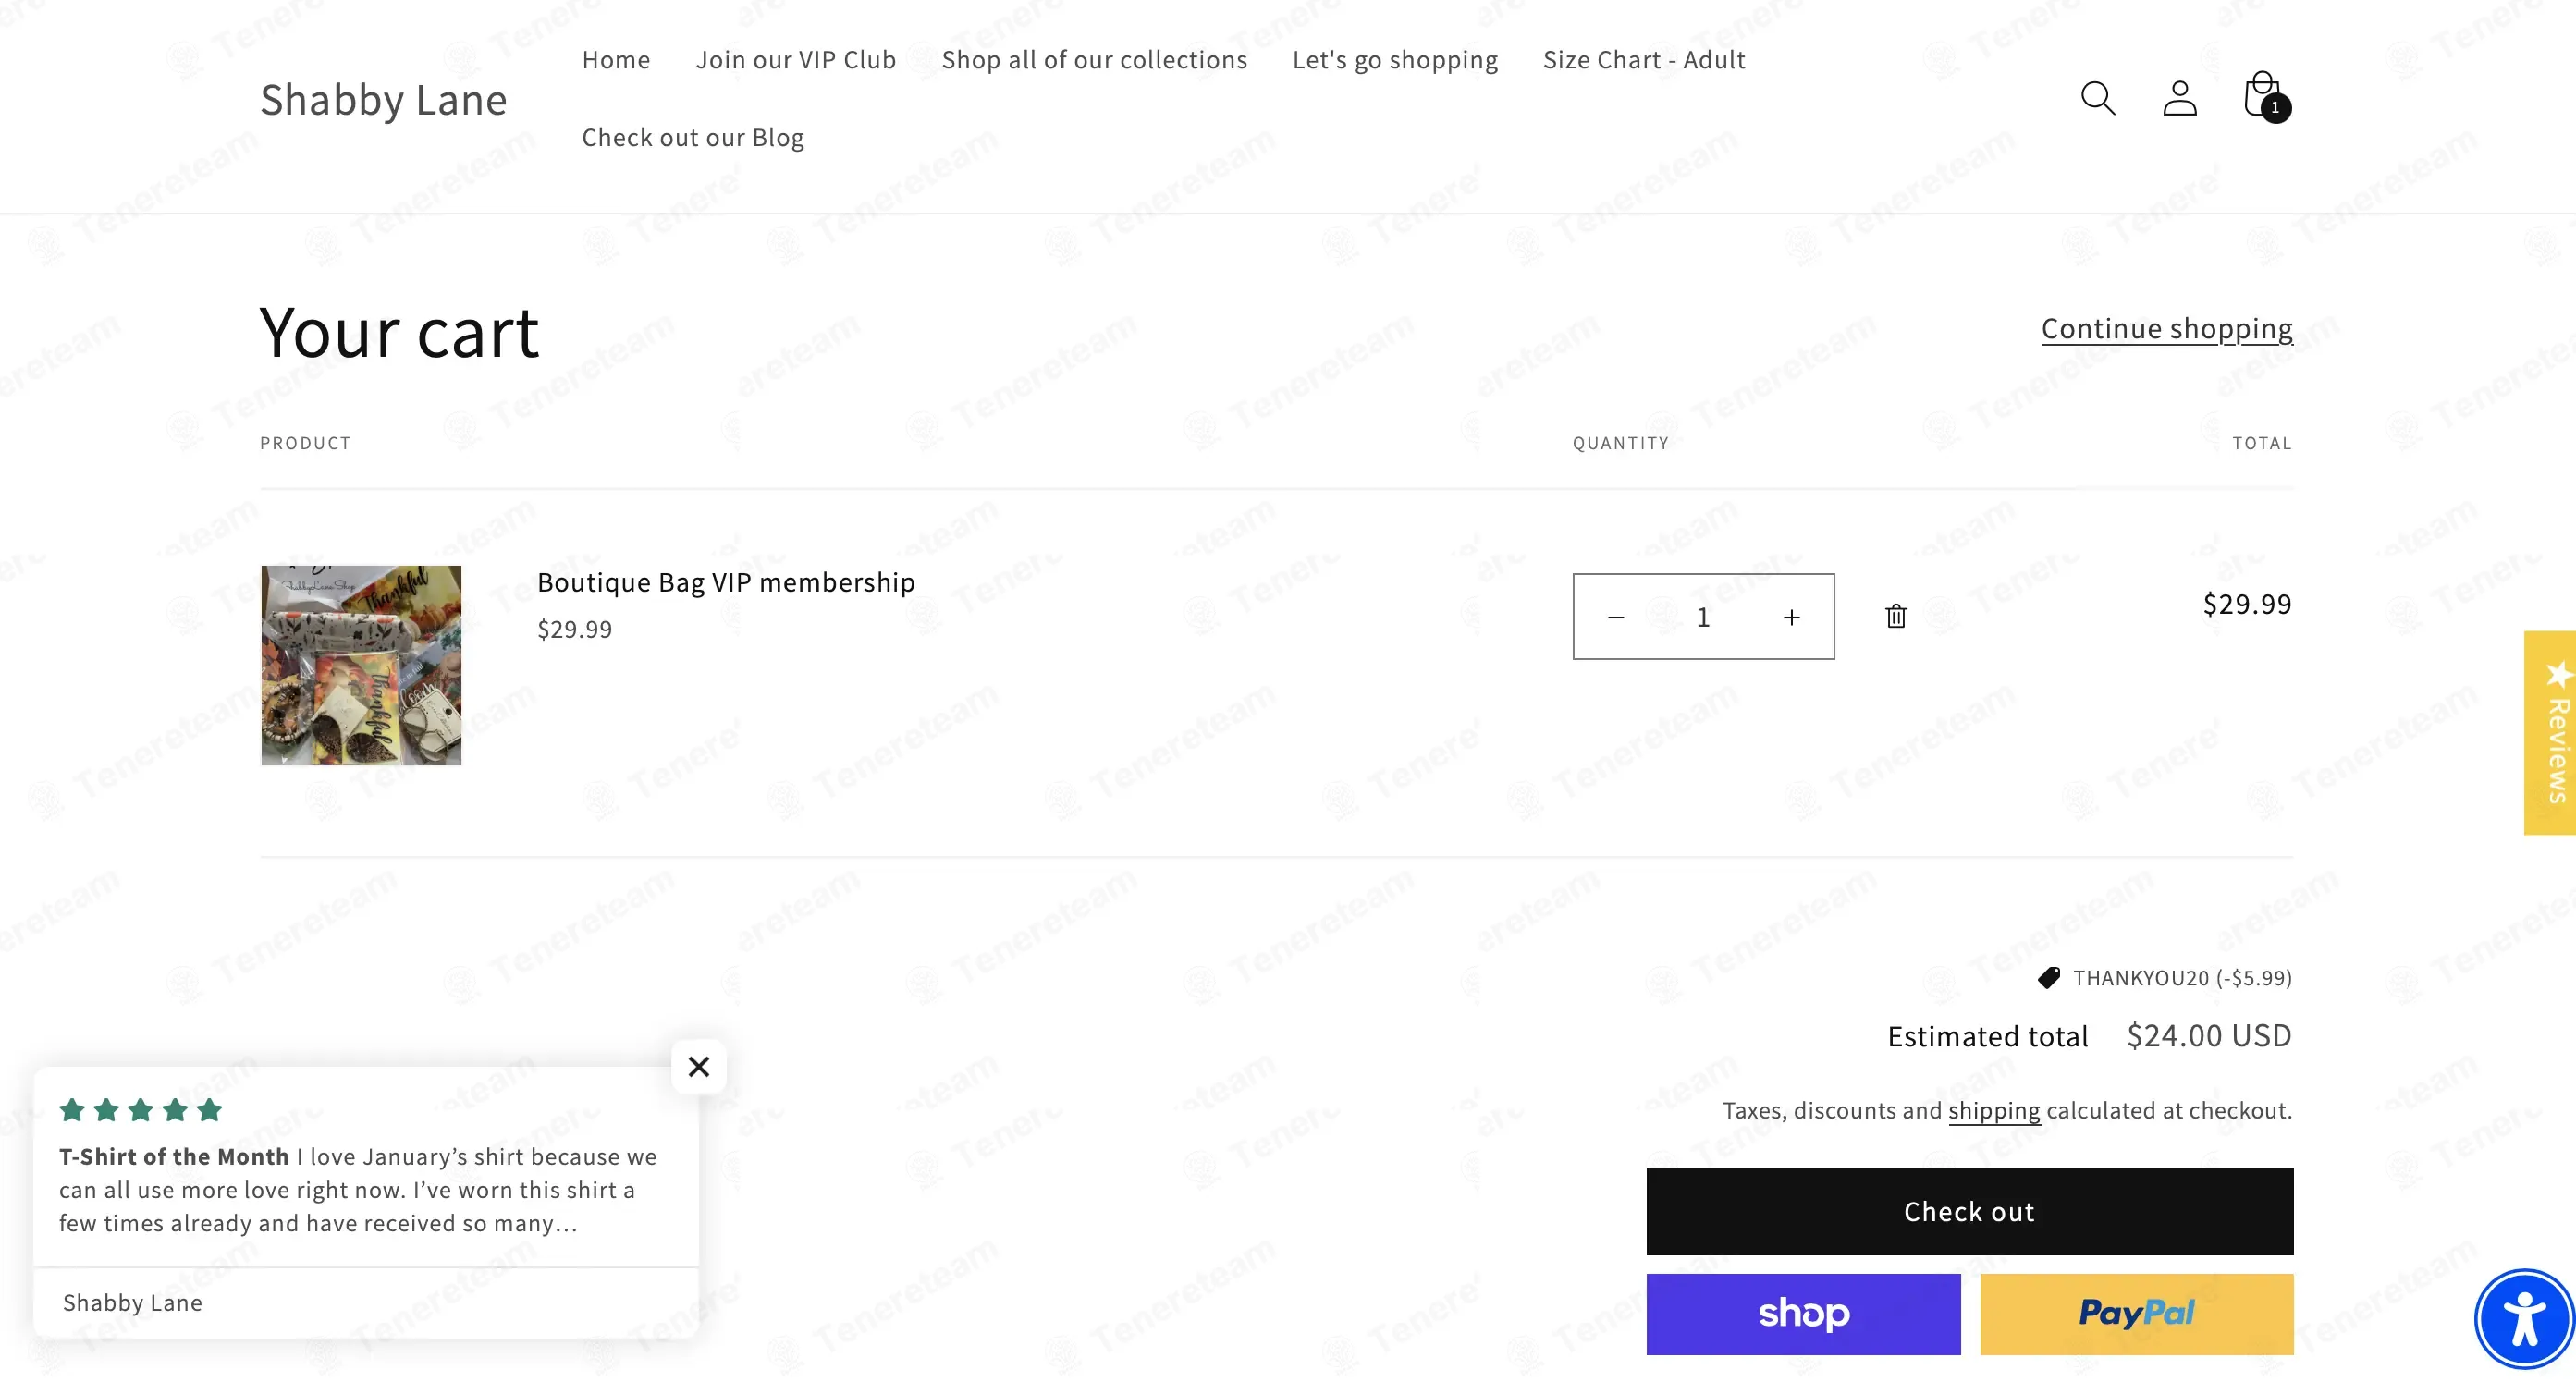Viewport: 2576px width, 1394px height.
Task: Increase quantity with the plus button
Action: pos(1791,617)
